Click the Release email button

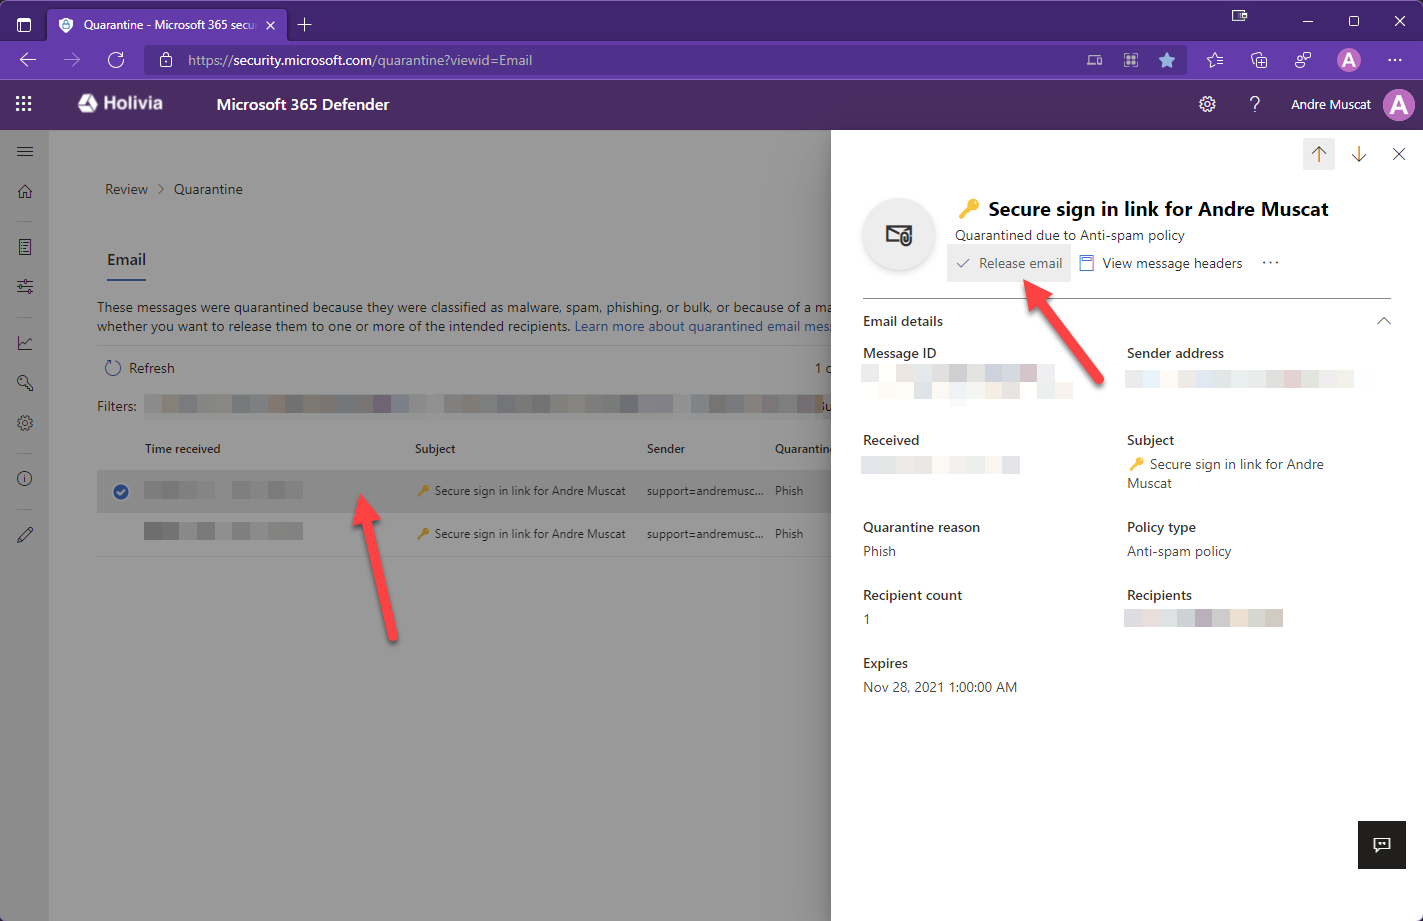click(x=1009, y=262)
